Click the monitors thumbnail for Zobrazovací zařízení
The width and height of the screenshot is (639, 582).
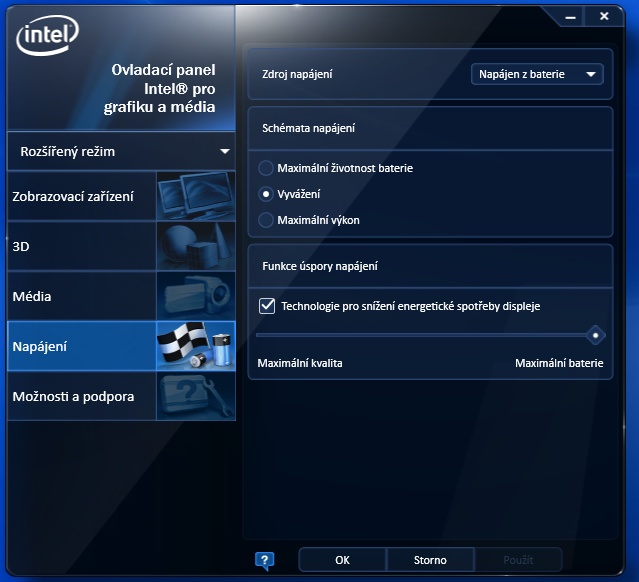pyautogui.click(x=196, y=196)
